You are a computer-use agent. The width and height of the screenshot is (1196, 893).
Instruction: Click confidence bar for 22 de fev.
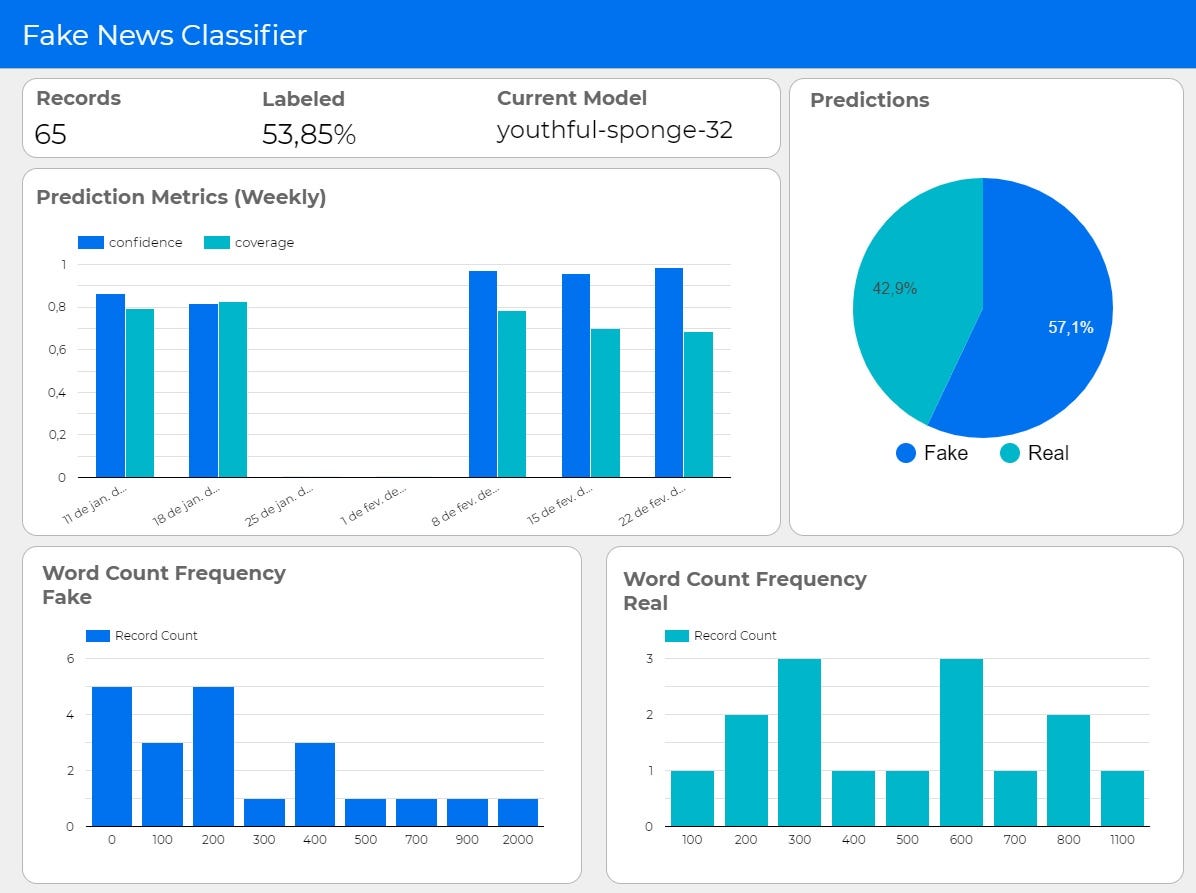point(669,372)
